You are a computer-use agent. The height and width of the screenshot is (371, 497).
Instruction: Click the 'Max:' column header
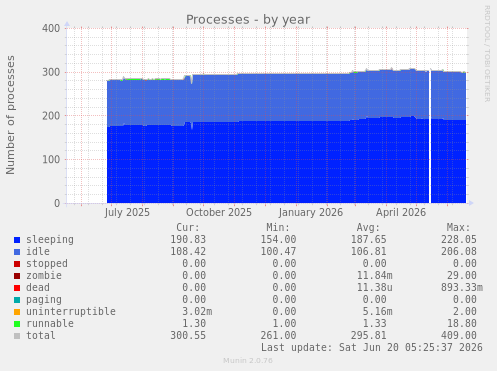tap(459, 227)
